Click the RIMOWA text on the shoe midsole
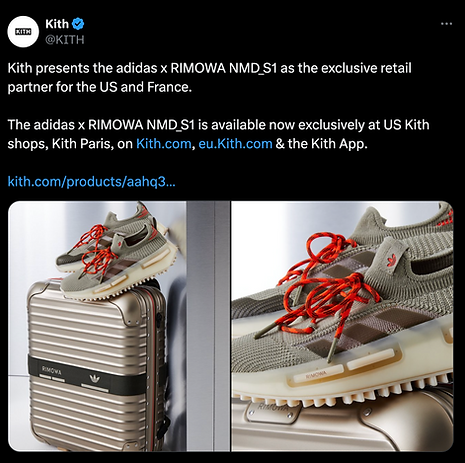Viewport: 465px width, 463px height. (x=315, y=374)
